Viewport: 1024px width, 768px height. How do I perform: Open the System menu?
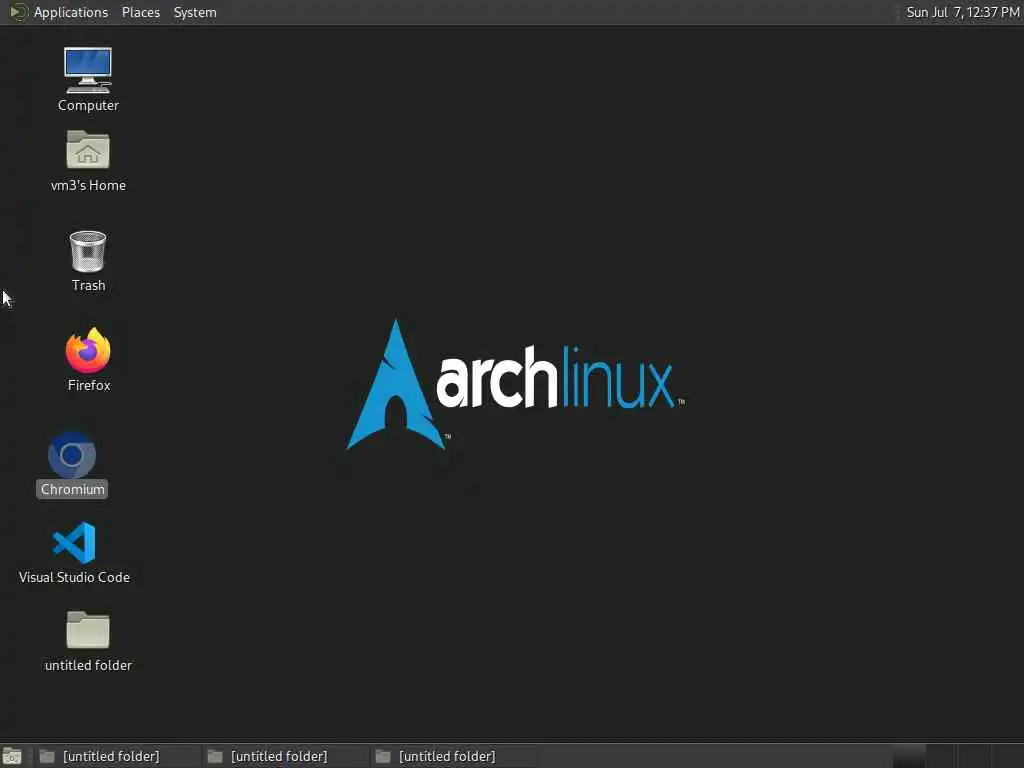[x=195, y=12]
